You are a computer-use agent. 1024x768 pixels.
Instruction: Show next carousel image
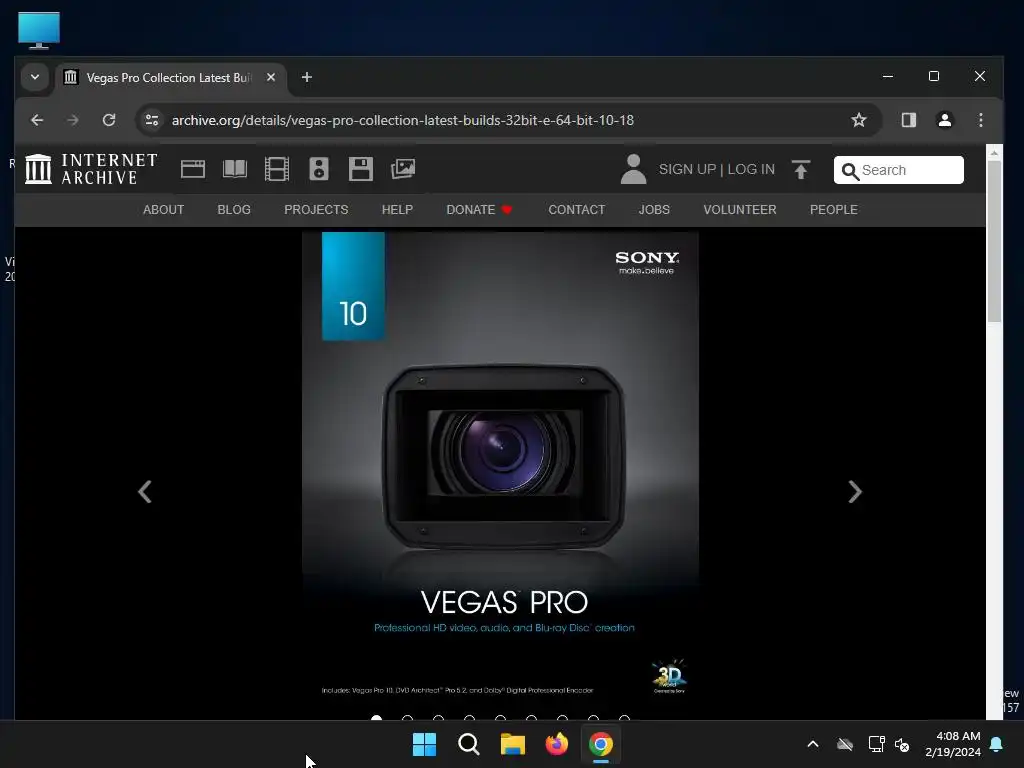pyautogui.click(x=855, y=492)
